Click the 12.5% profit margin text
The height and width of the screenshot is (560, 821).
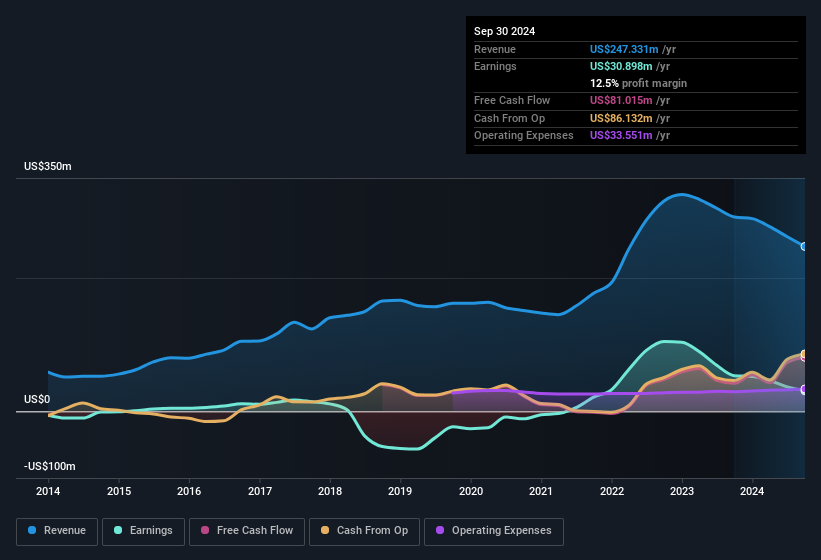pos(638,83)
